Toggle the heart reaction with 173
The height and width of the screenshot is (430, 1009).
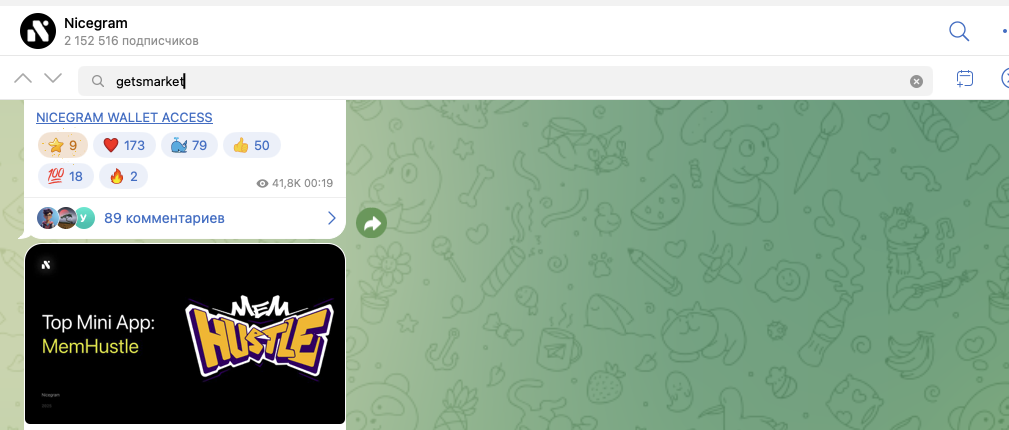click(x=124, y=145)
